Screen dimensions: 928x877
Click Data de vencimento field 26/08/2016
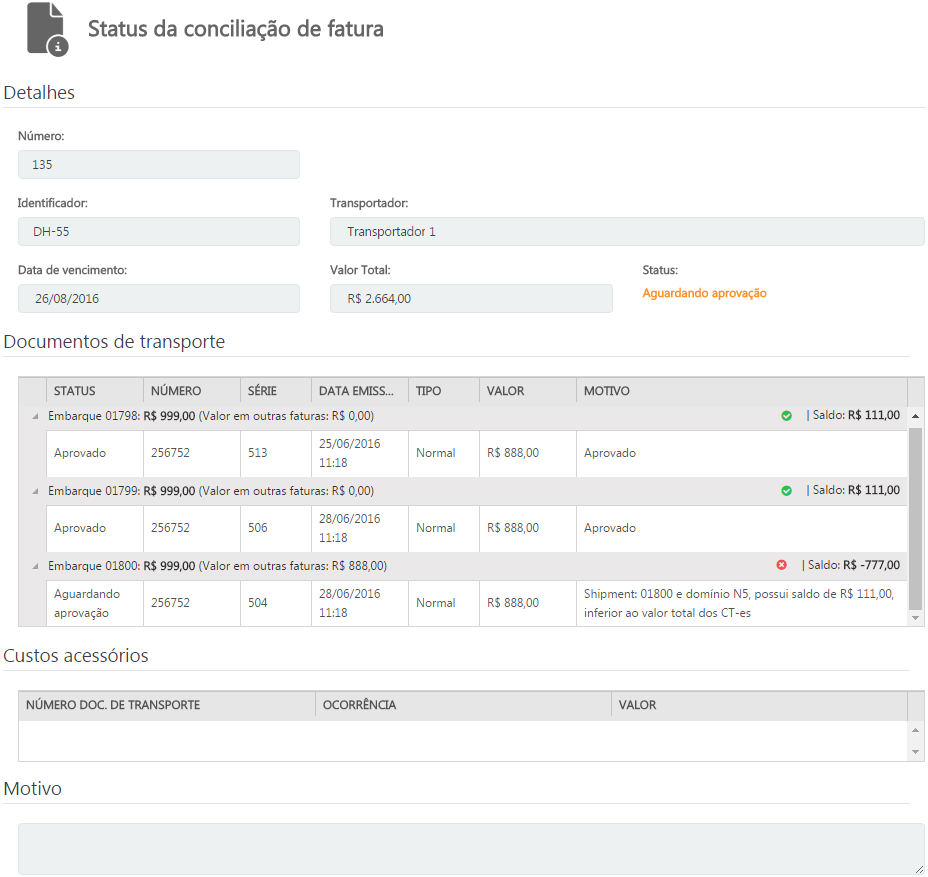click(x=159, y=298)
